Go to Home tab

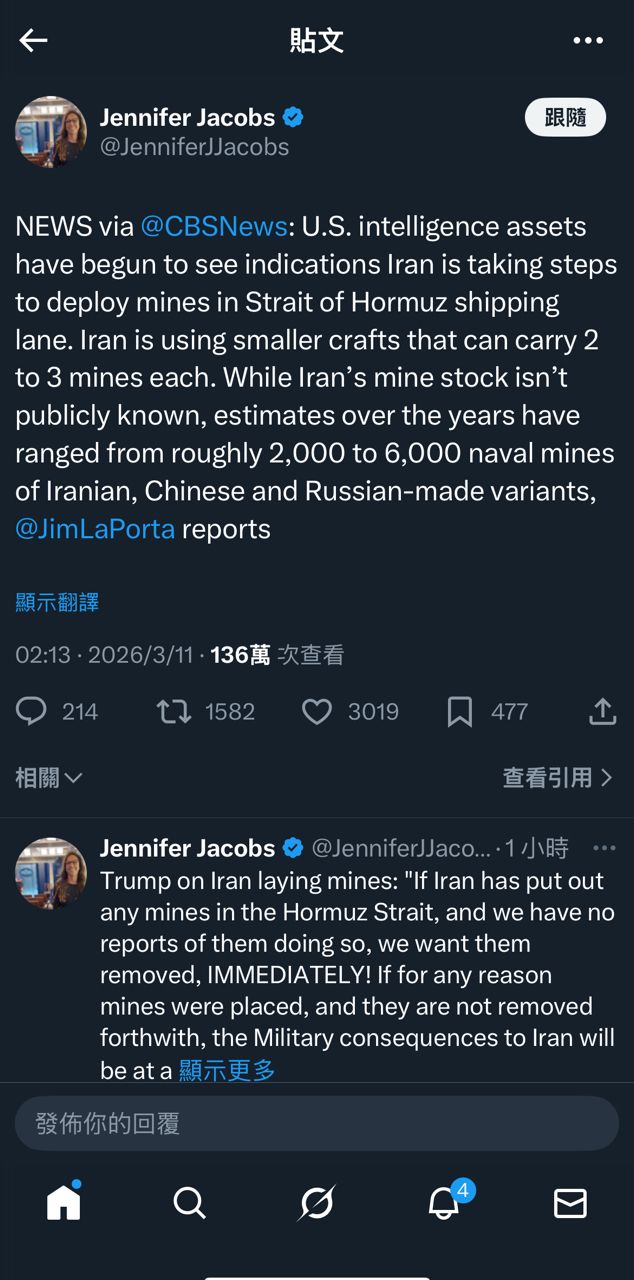tap(63, 1202)
